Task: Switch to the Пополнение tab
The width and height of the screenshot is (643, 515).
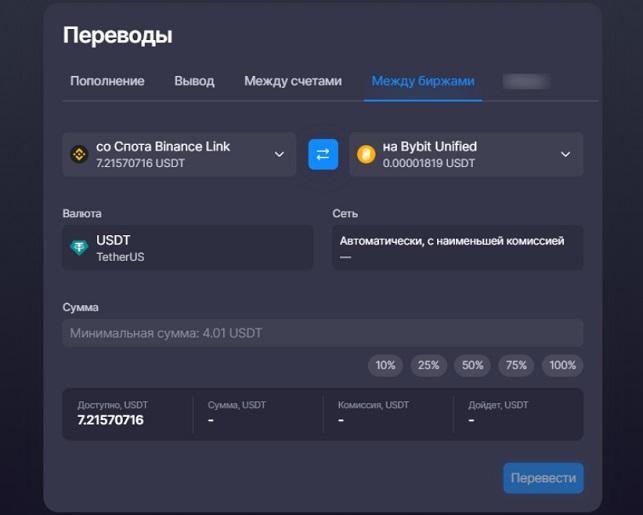Action: (x=107, y=81)
